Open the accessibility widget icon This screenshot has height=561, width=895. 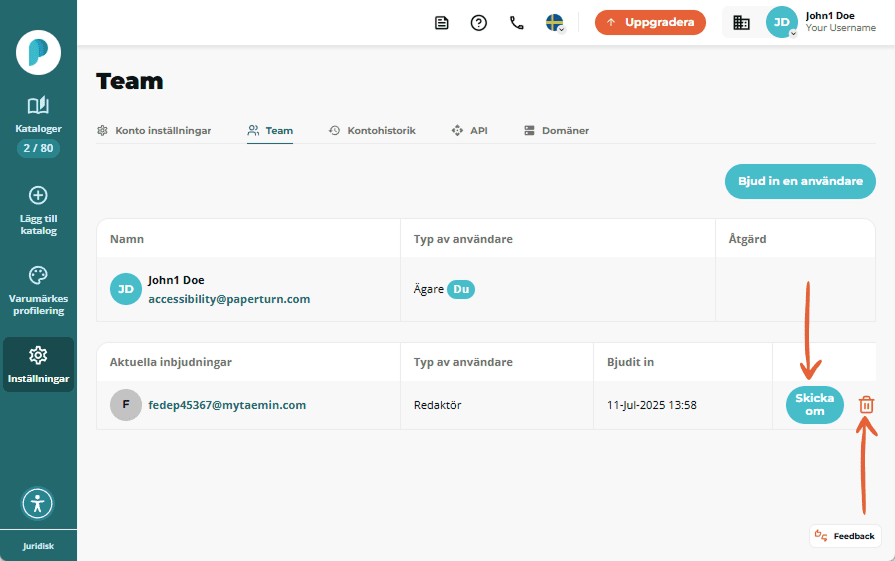click(38, 503)
